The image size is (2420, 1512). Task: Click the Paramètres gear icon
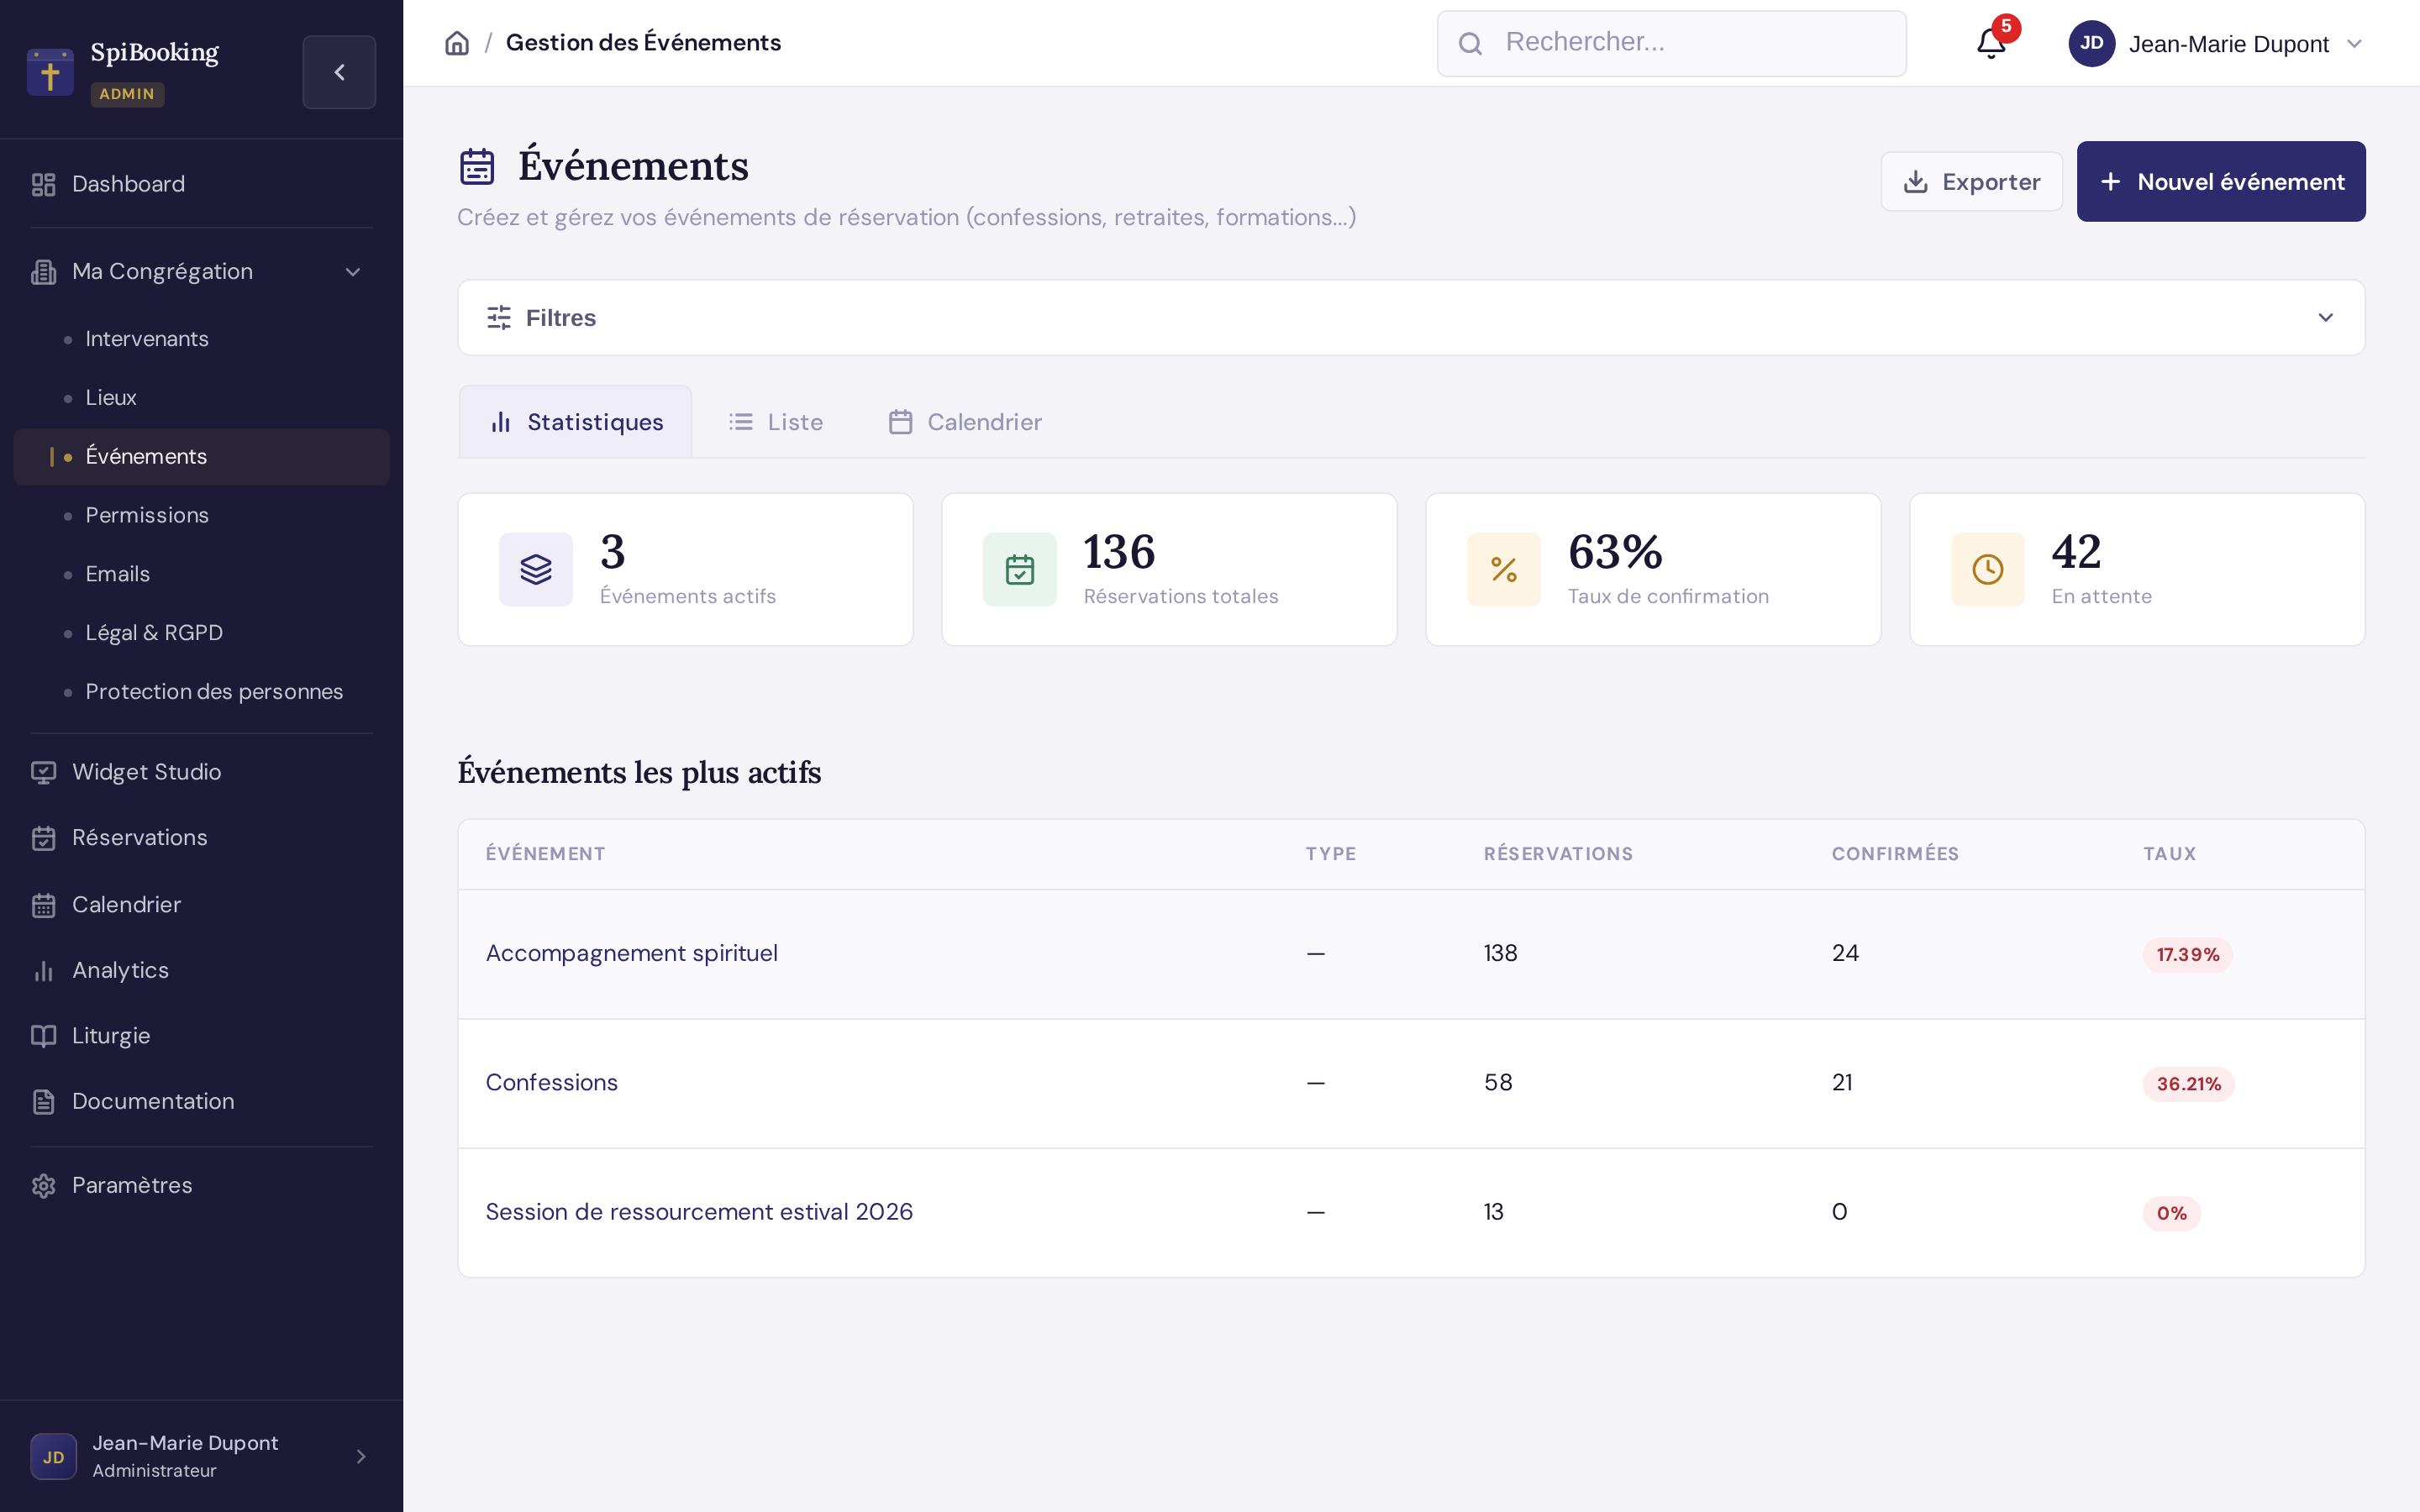(43, 1185)
